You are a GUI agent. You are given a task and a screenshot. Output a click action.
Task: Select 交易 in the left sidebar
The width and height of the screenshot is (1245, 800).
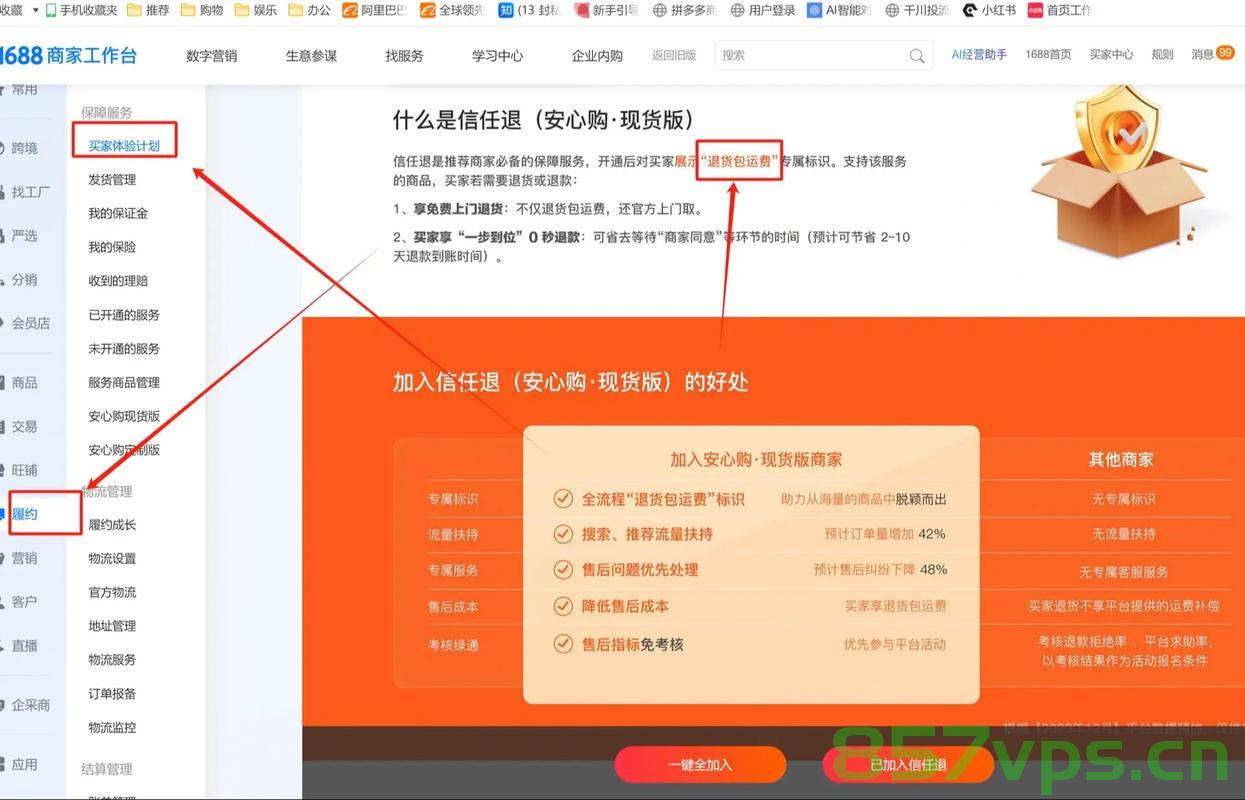point(24,427)
